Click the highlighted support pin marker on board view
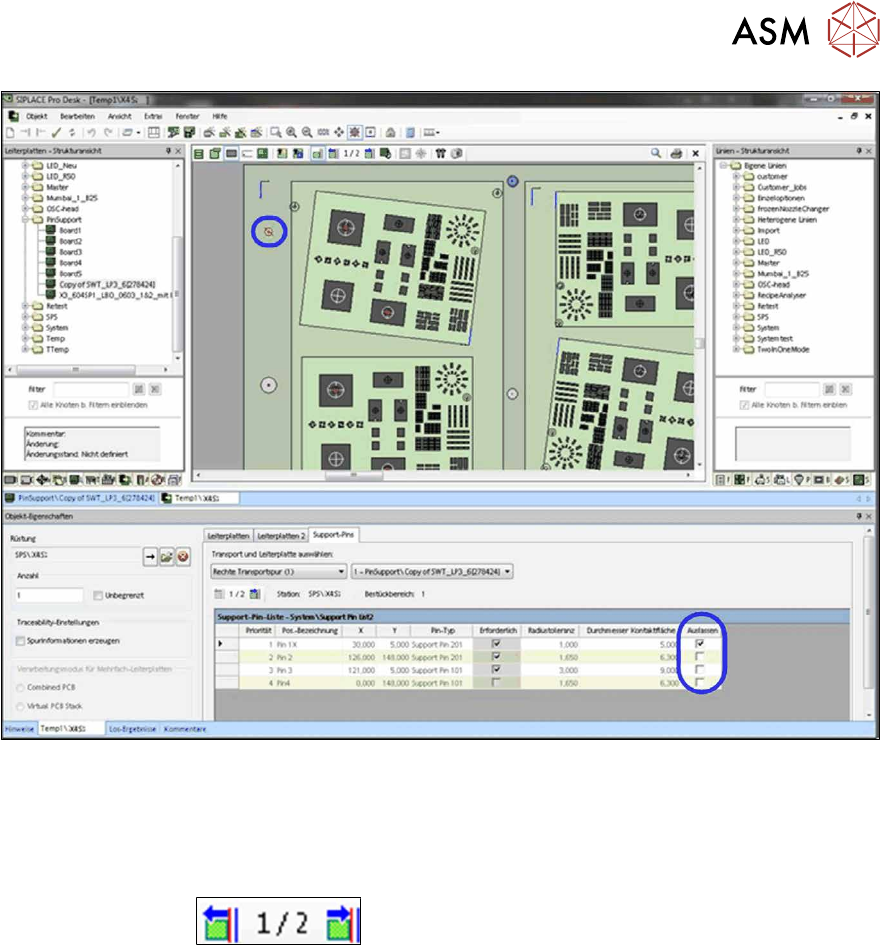This screenshot has height=945, width=880. coord(269,231)
